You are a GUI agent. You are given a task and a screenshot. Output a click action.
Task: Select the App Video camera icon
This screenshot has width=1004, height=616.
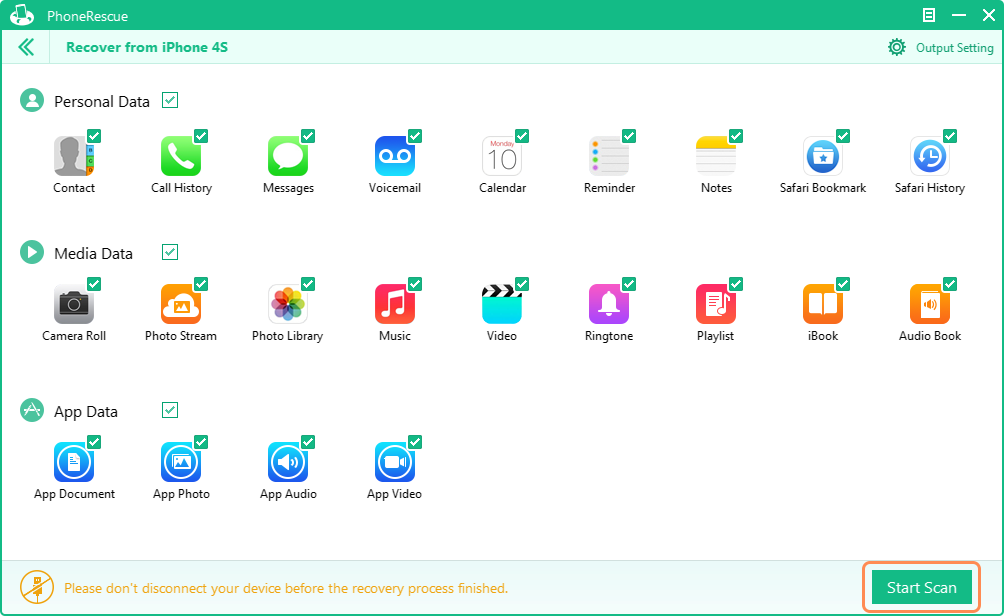[394, 462]
